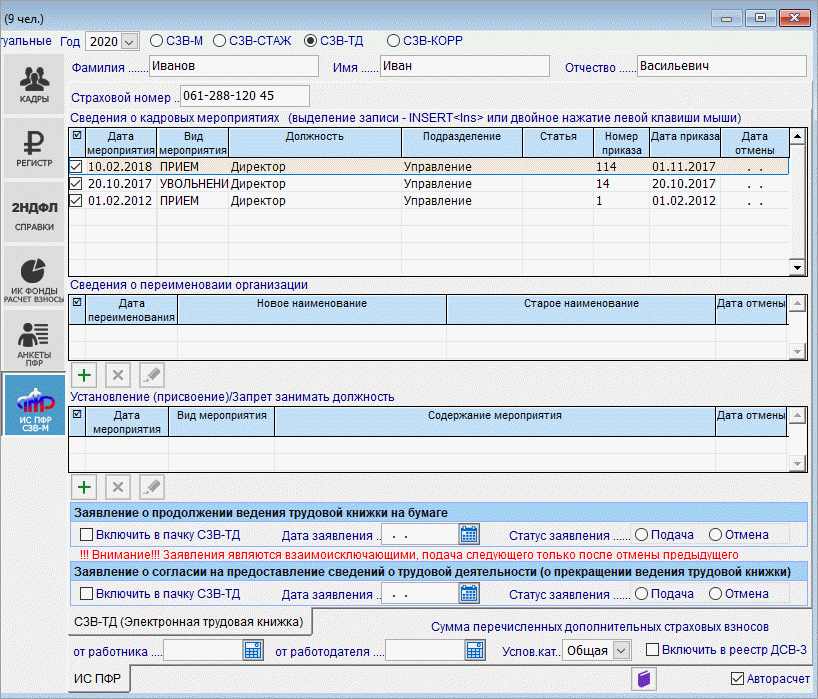Open the АНКЕТЫ ПФР sidebar section
818x699 pixels.
pos(34,341)
